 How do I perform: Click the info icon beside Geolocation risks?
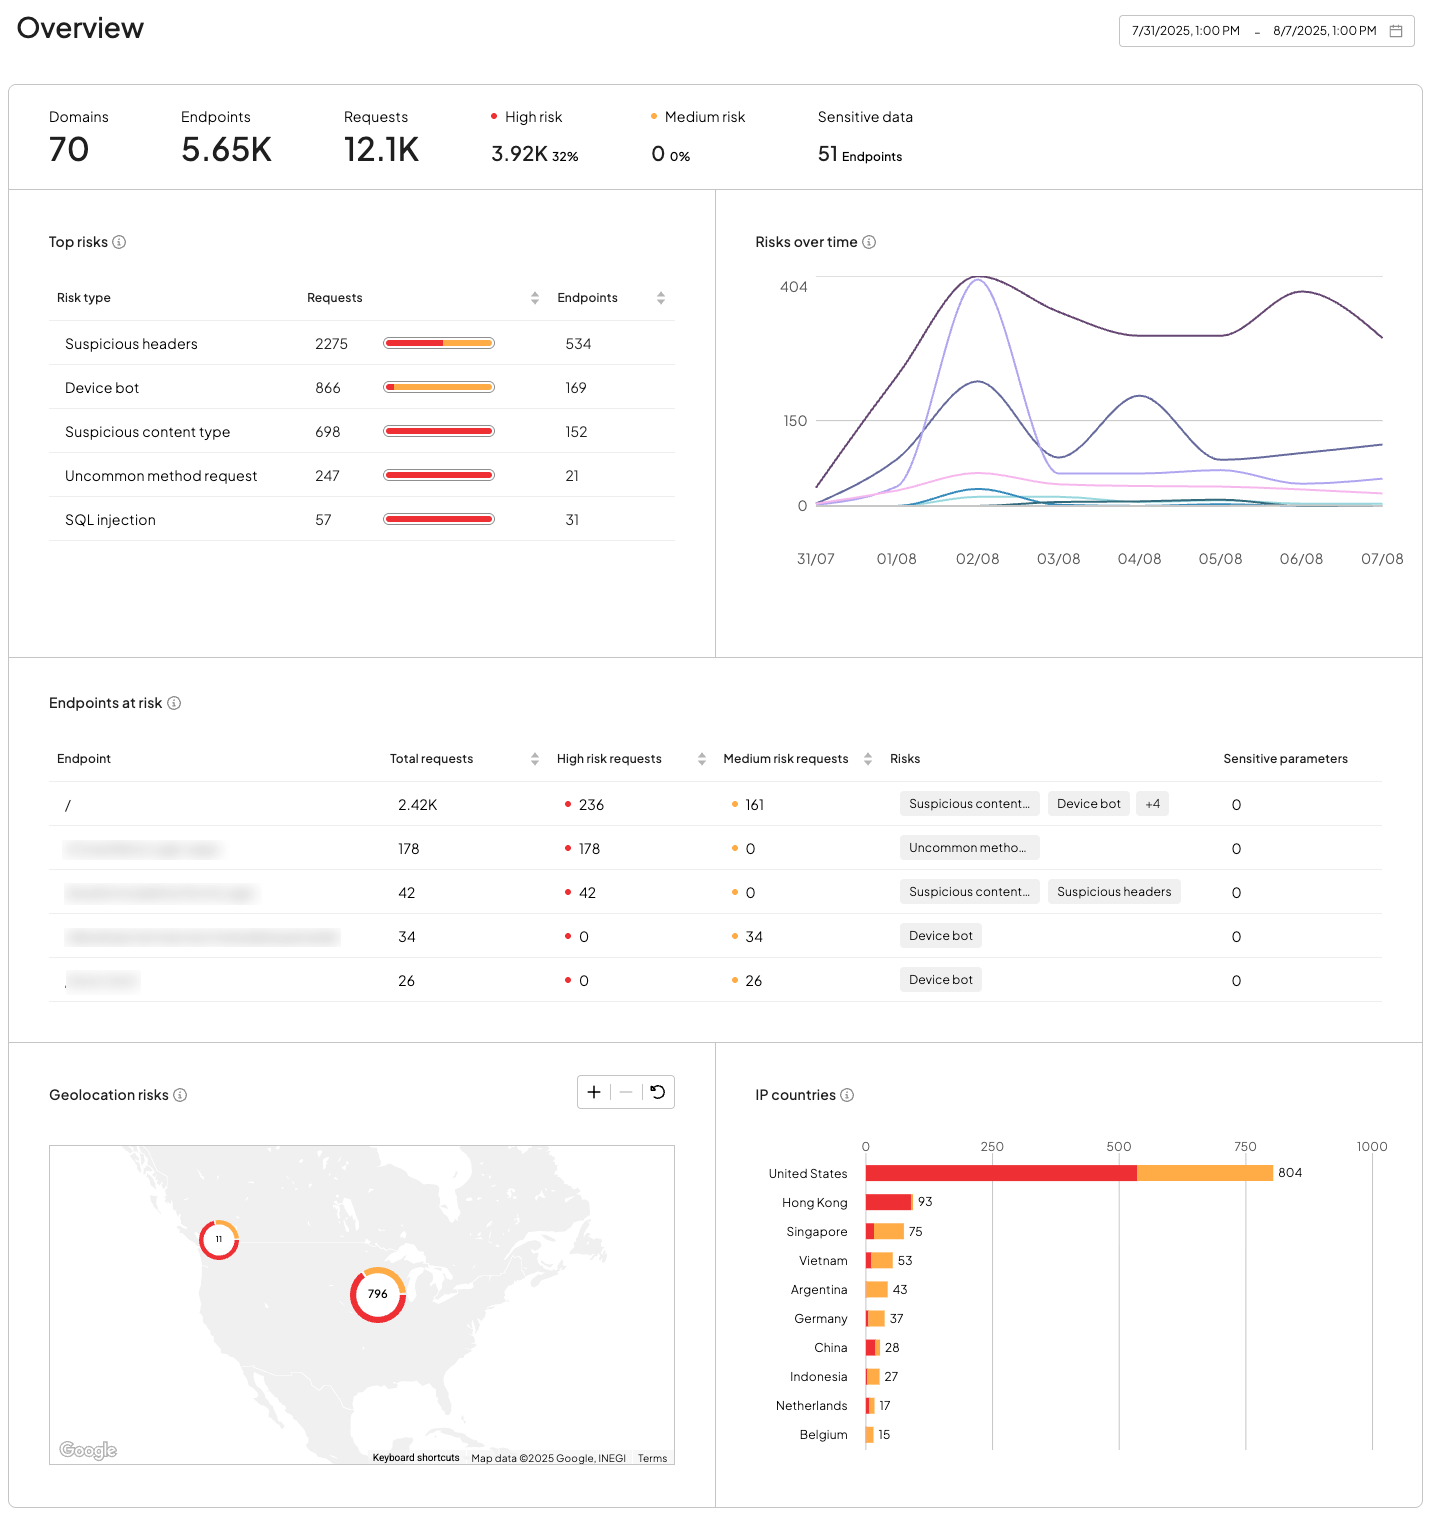pos(180,1095)
